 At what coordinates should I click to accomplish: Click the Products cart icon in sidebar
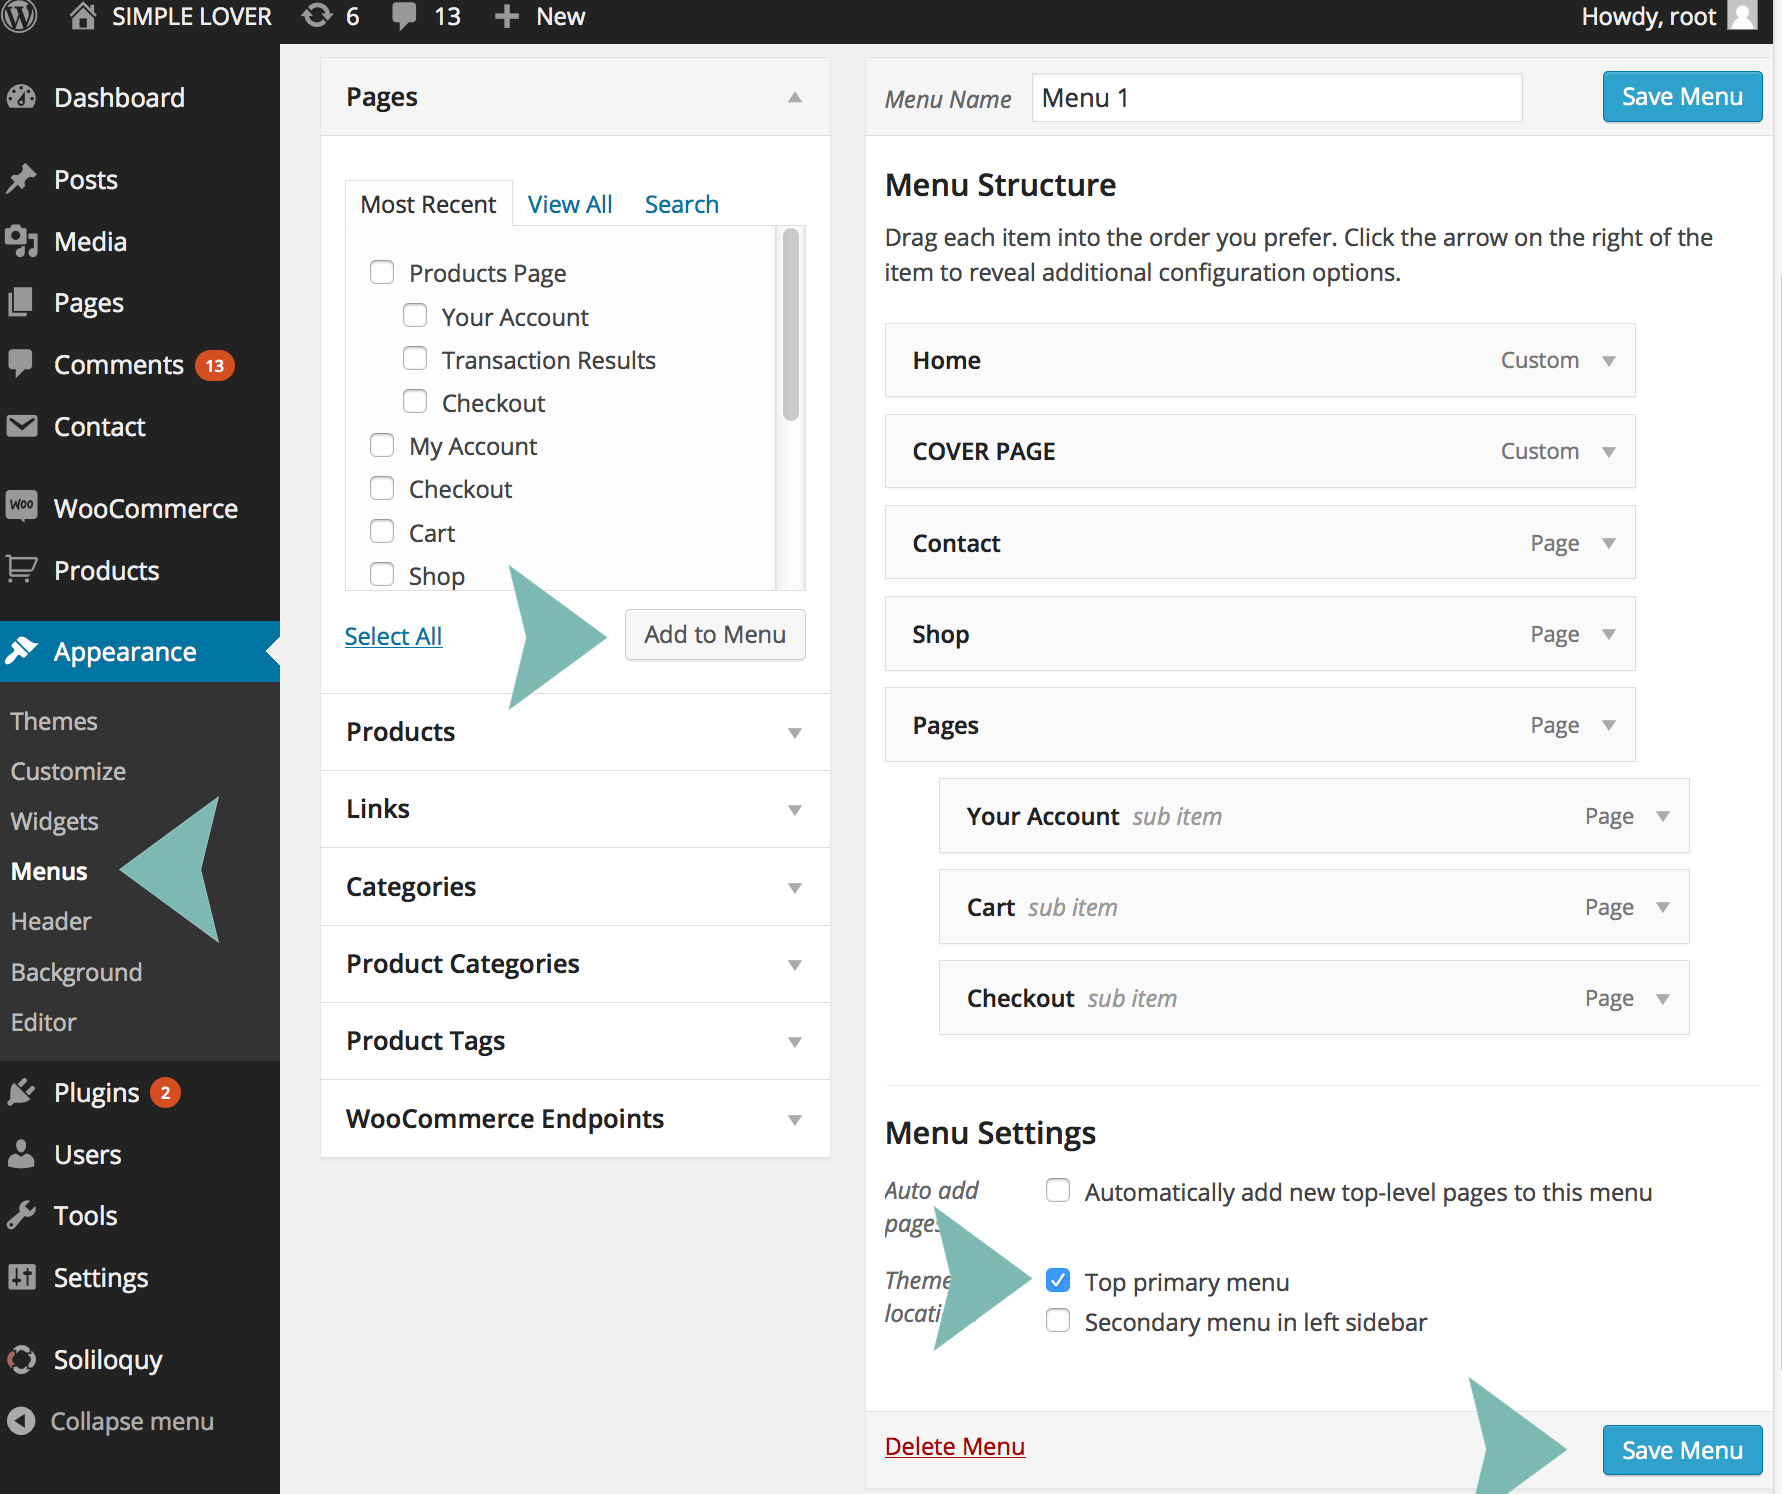tap(23, 569)
